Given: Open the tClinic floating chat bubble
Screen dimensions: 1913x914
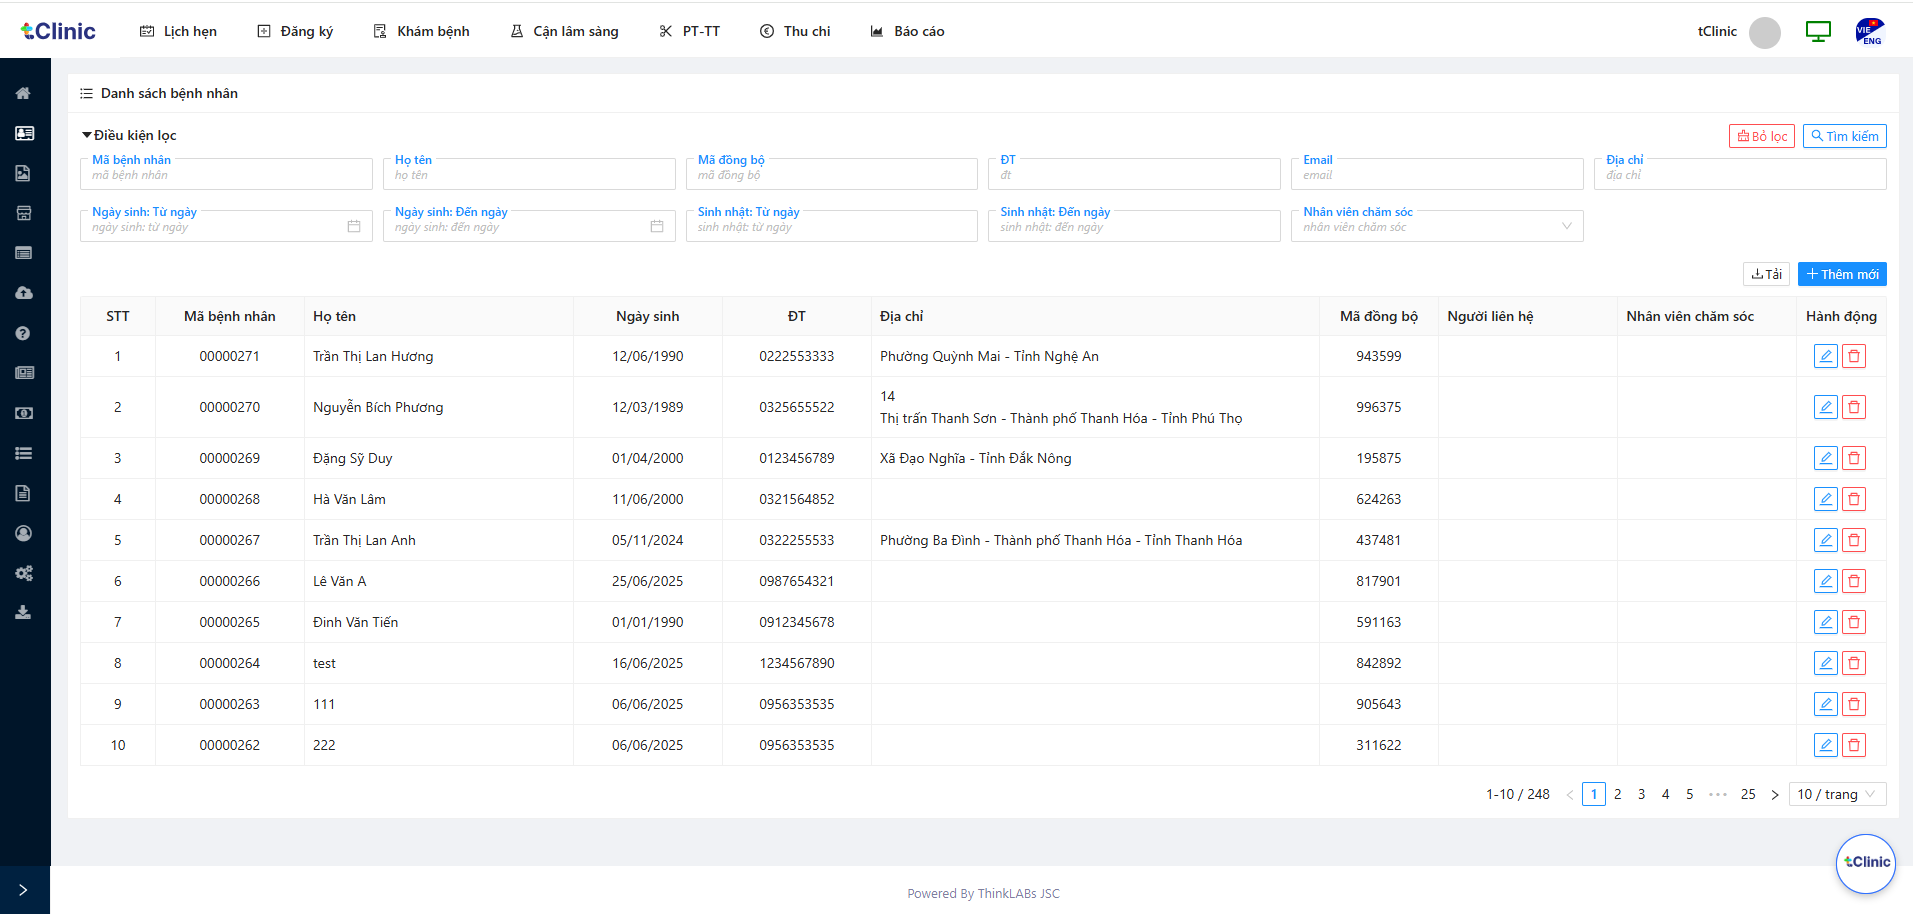Looking at the screenshot, I should pyautogui.click(x=1866, y=863).
